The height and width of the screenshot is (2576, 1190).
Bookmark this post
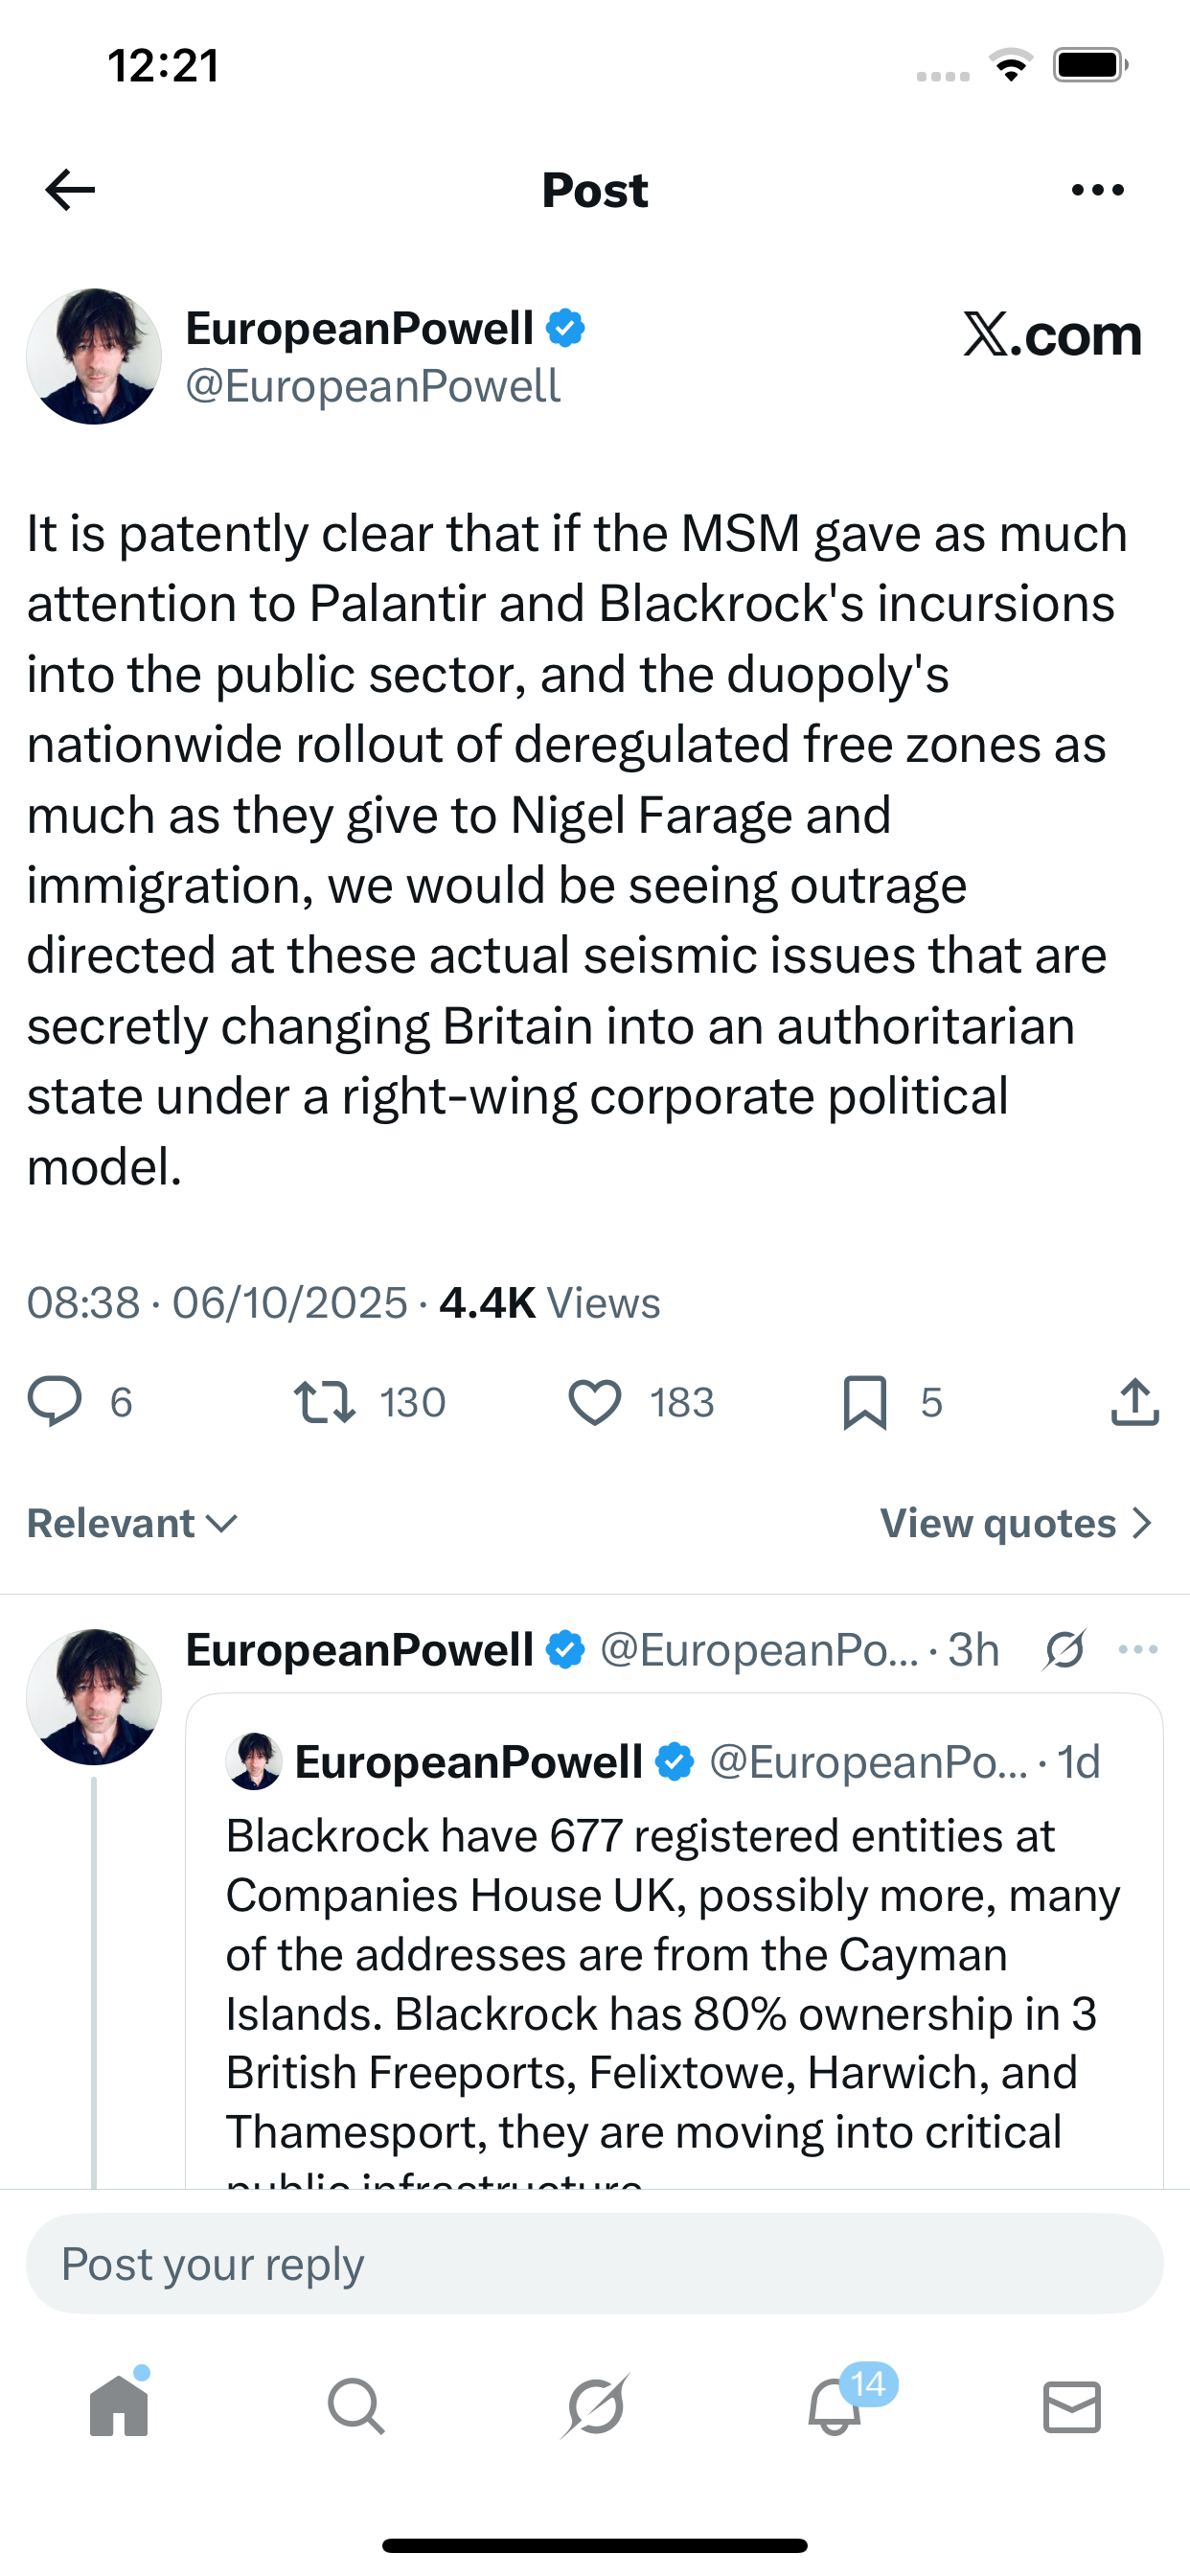(865, 1401)
